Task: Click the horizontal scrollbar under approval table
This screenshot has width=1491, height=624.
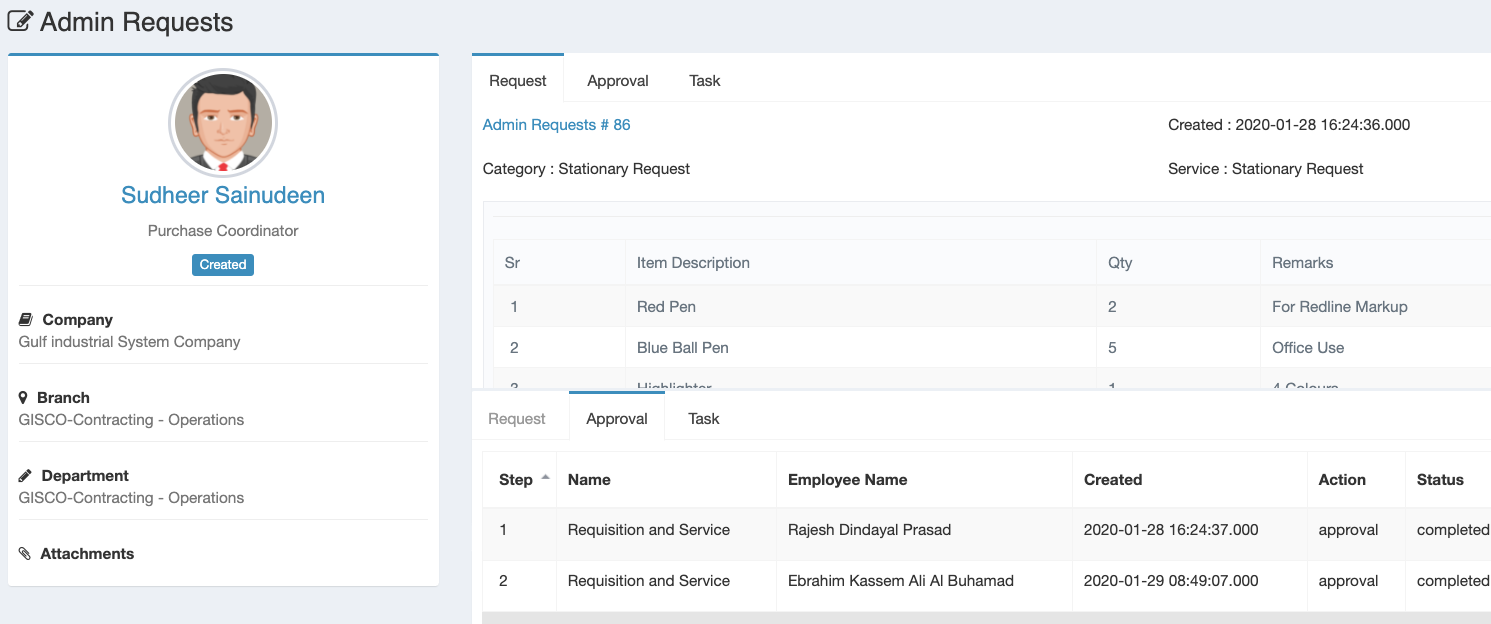Action: 985,618
